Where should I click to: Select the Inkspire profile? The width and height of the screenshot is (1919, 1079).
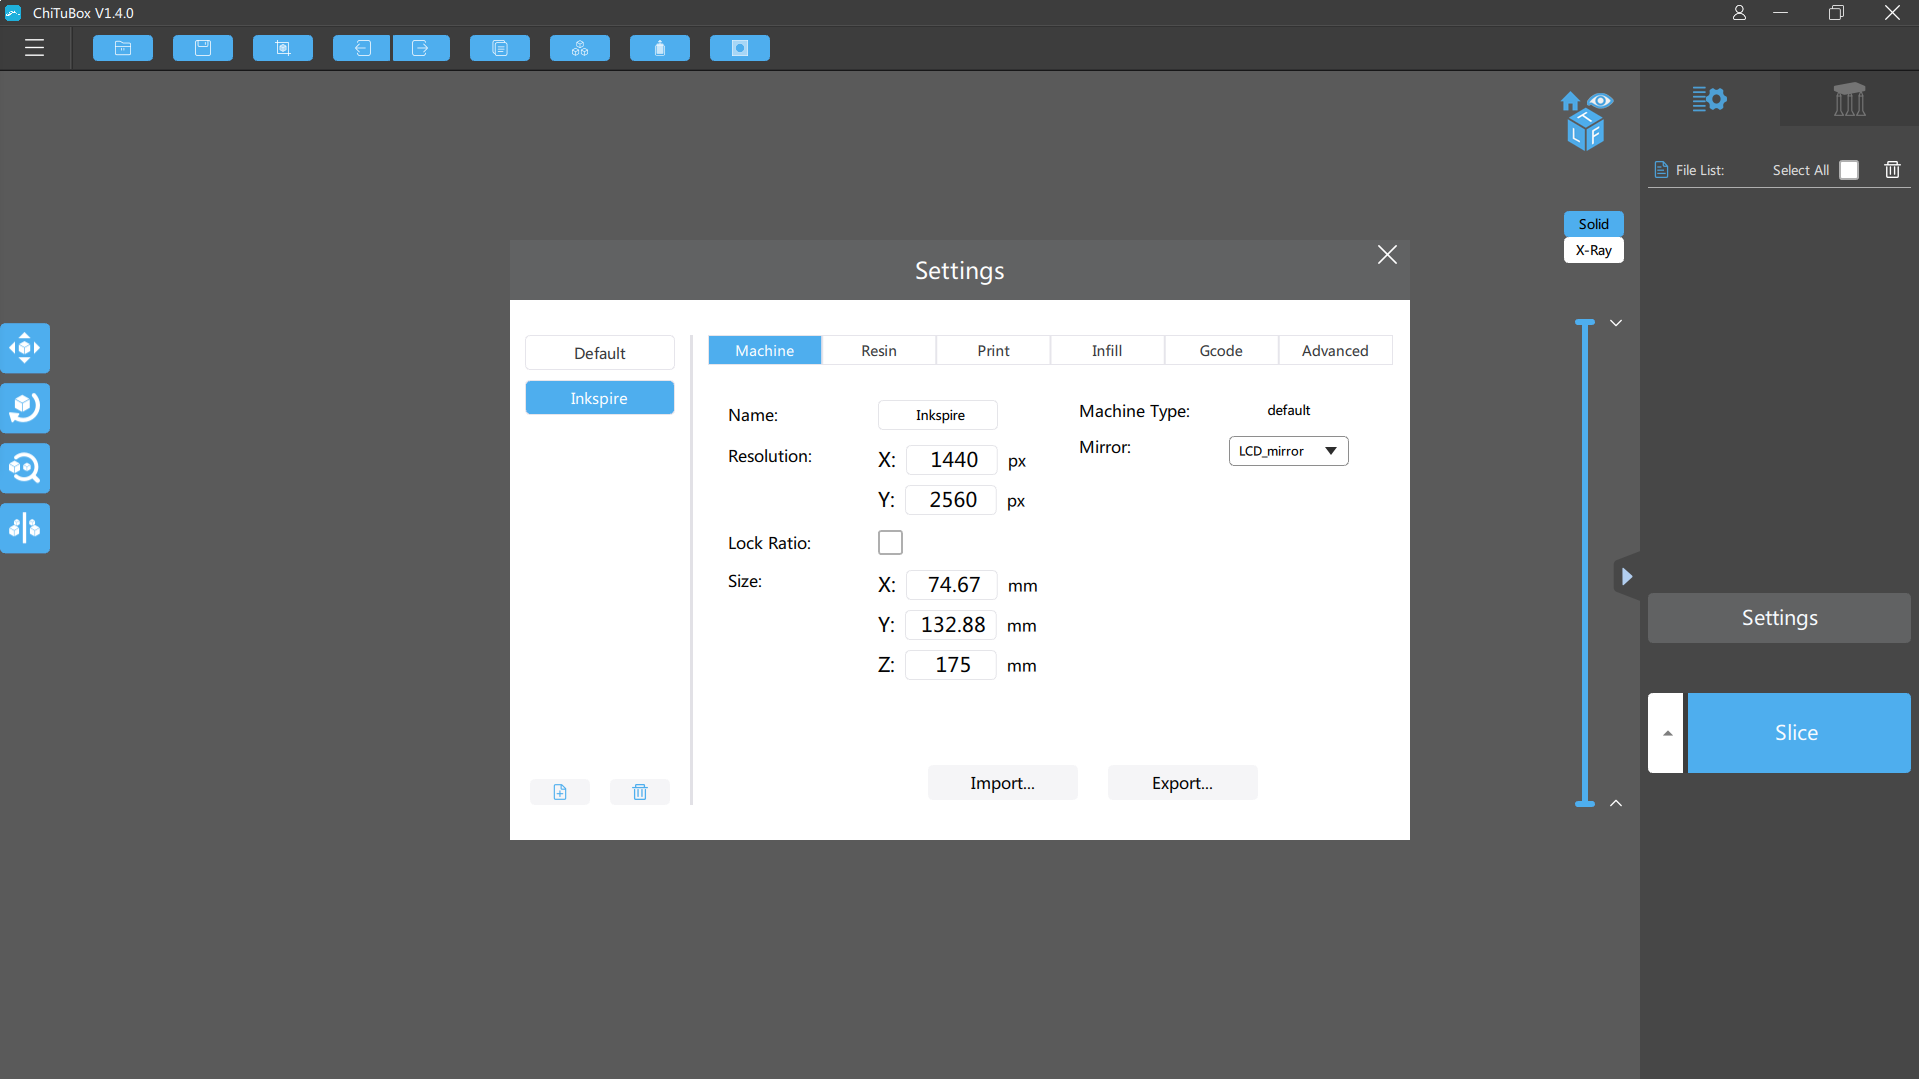pos(600,398)
